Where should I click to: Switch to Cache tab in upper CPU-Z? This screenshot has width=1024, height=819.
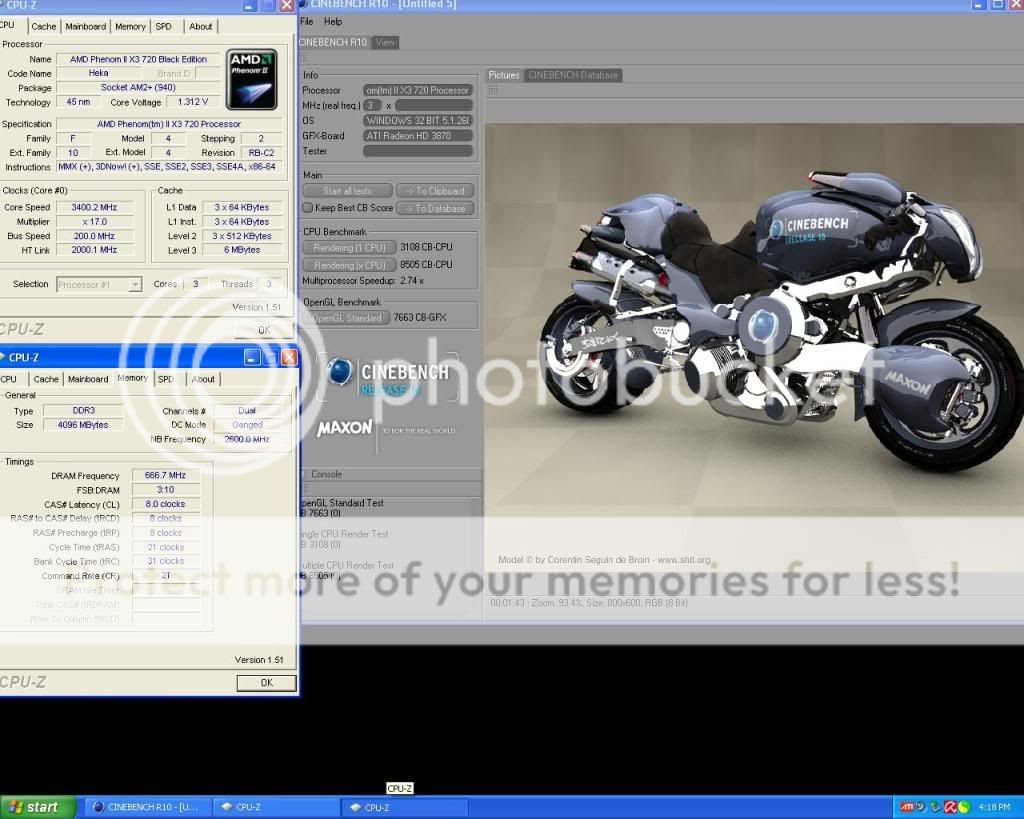(x=44, y=27)
